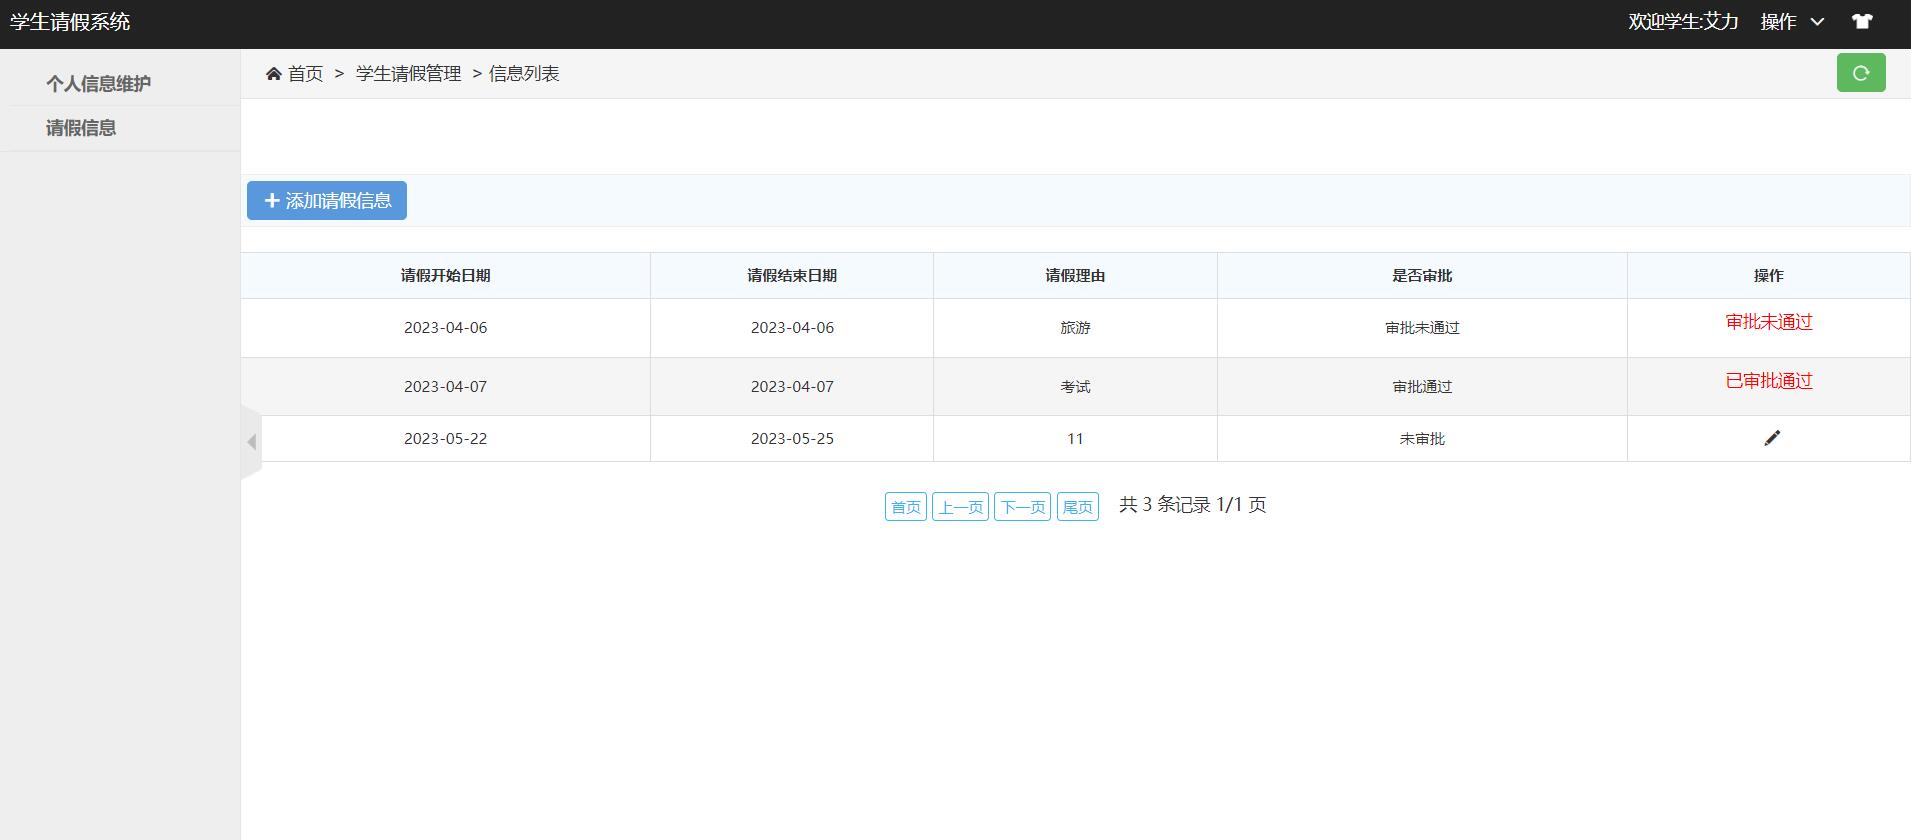Viewport: 1911px width, 840px height.
Task: Click the end date cell of the 旅游 row
Action: pyautogui.click(x=792, y=328)
